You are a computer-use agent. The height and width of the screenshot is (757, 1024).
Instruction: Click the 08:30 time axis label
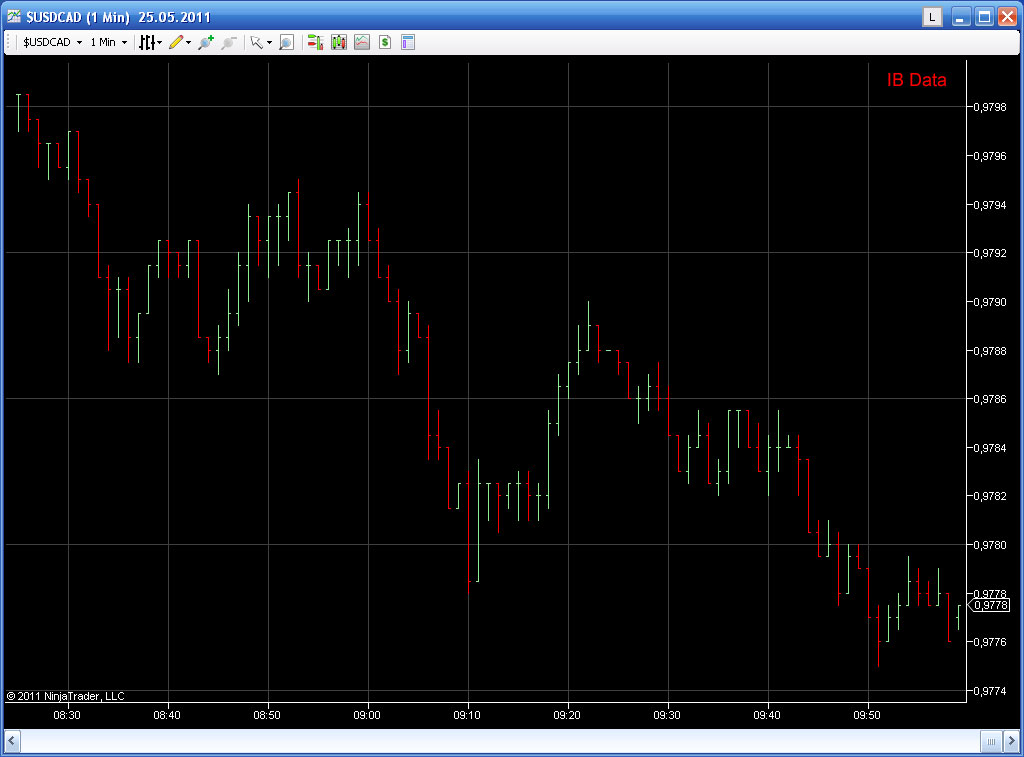(x=67, y=715)
